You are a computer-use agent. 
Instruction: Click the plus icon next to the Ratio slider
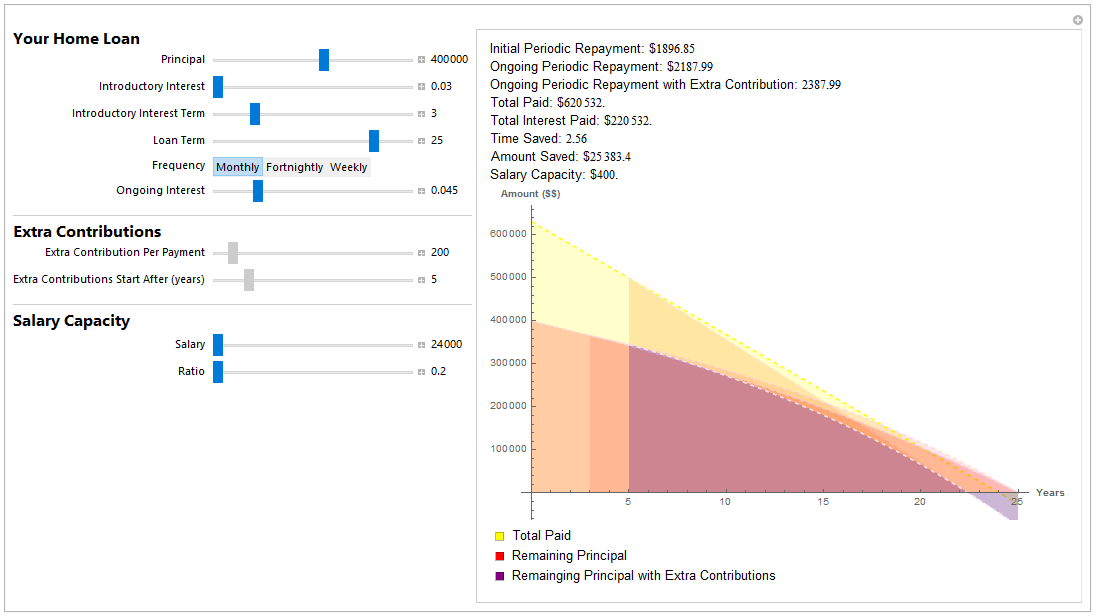point(421,371)
